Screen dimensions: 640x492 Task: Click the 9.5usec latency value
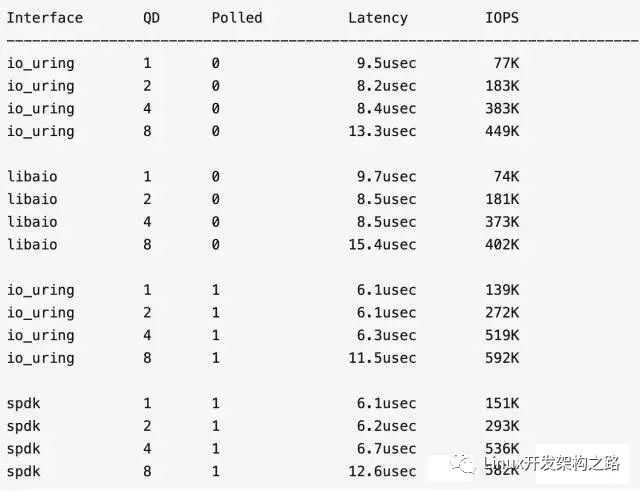click(x=385, y=63)
